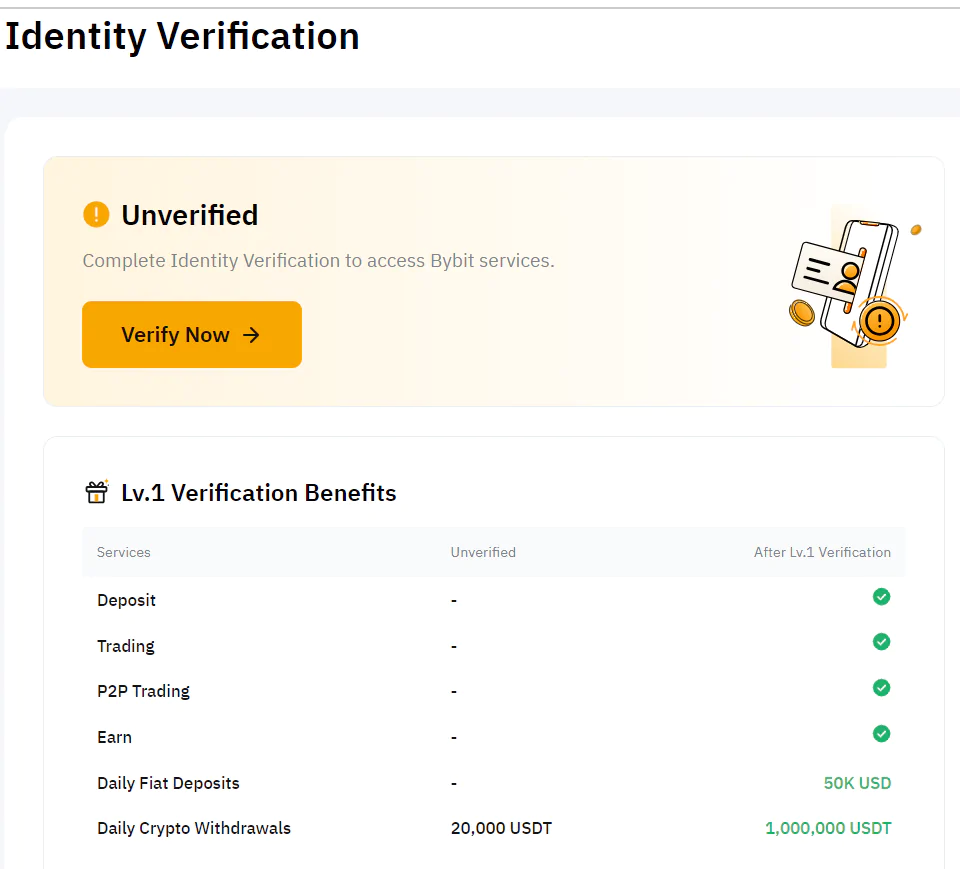Click the Complete Identity Verification description text
This screenshot has width=960, height=869.
318,261
